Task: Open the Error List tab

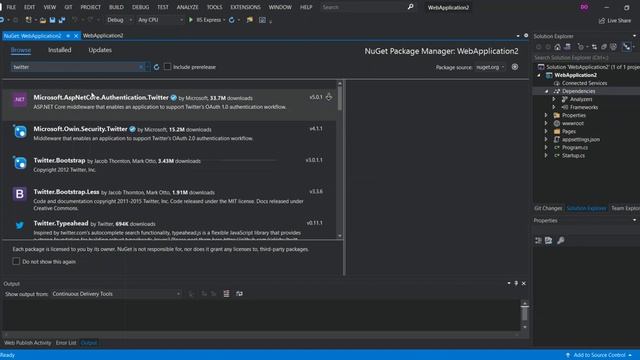Action: (x=66, y=343)
